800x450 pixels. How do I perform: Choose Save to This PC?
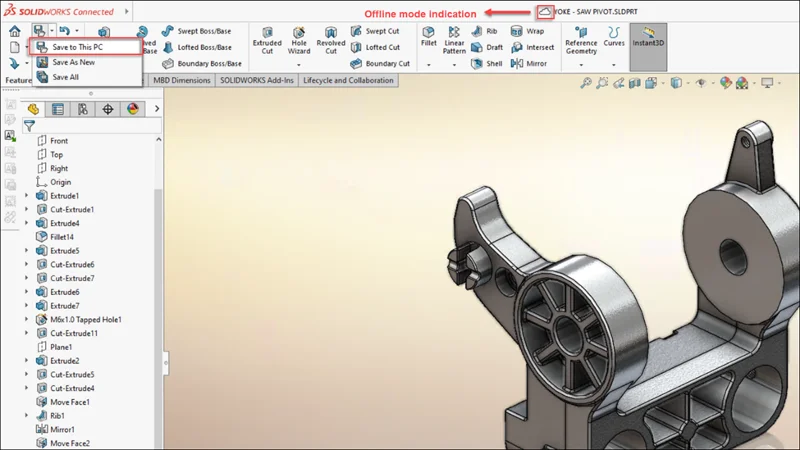77,47
